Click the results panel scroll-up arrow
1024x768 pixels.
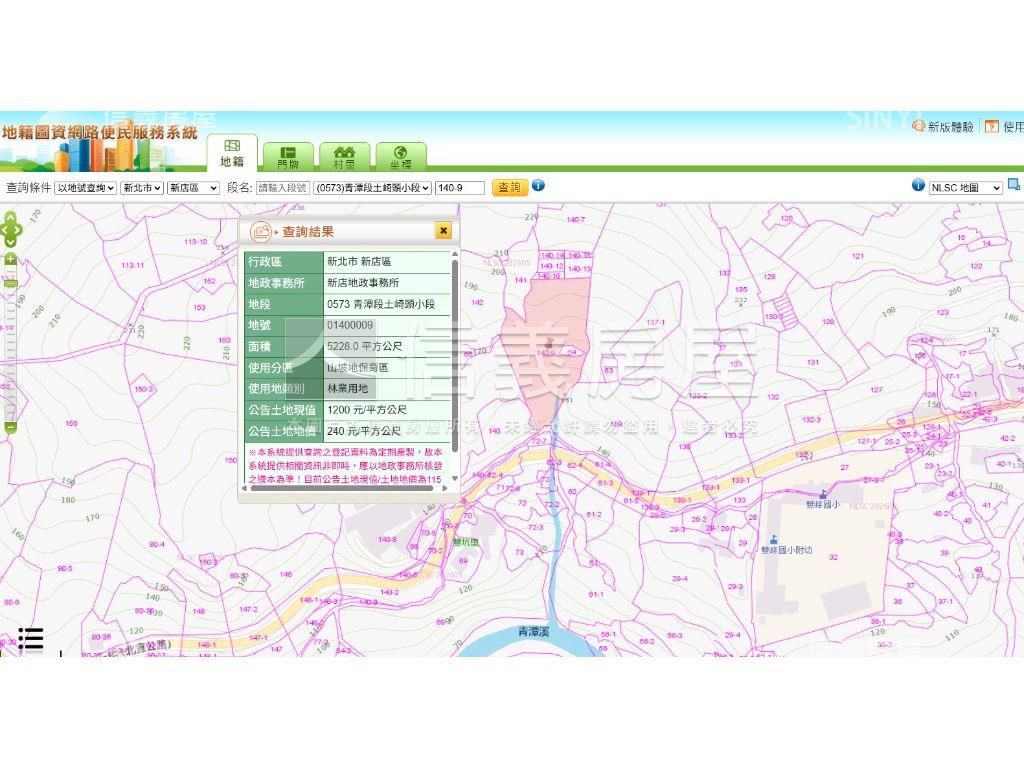455,254
